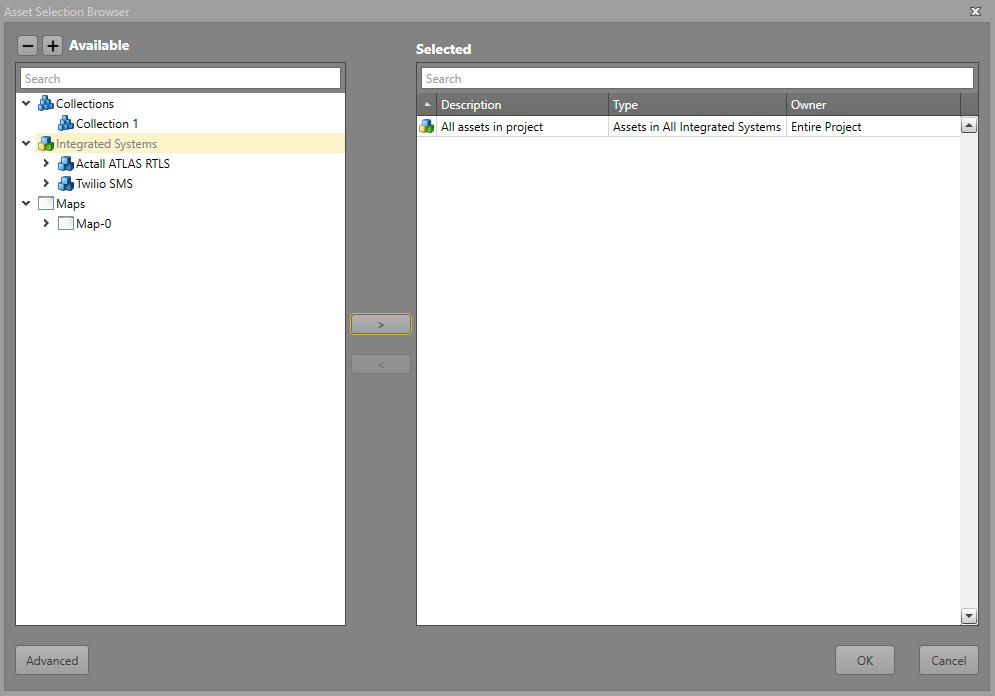Screen dimensions: 995x696
Task: Click the scroll down arrow in Selected list
Action: (x=968, y=616)
